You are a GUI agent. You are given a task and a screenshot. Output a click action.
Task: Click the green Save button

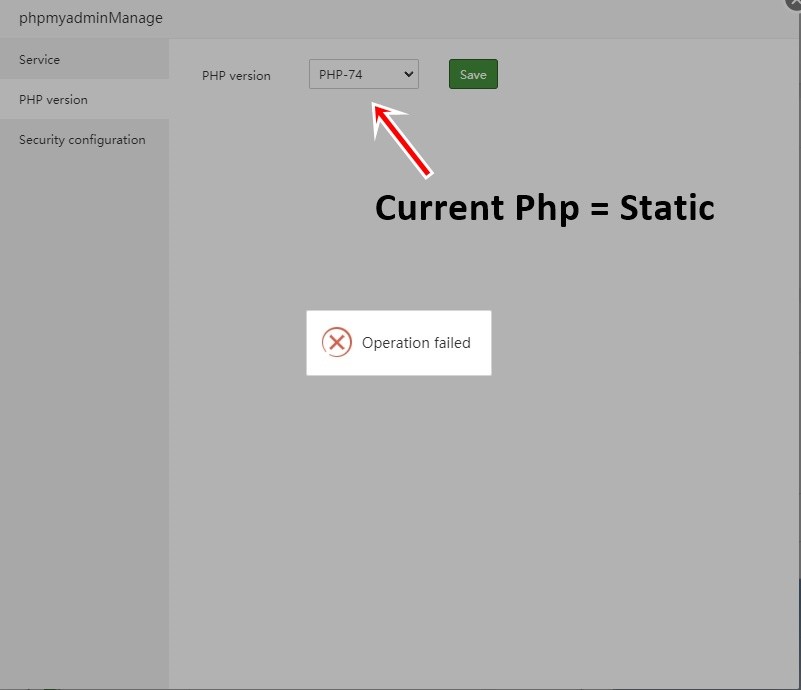[x=473, y=74]
